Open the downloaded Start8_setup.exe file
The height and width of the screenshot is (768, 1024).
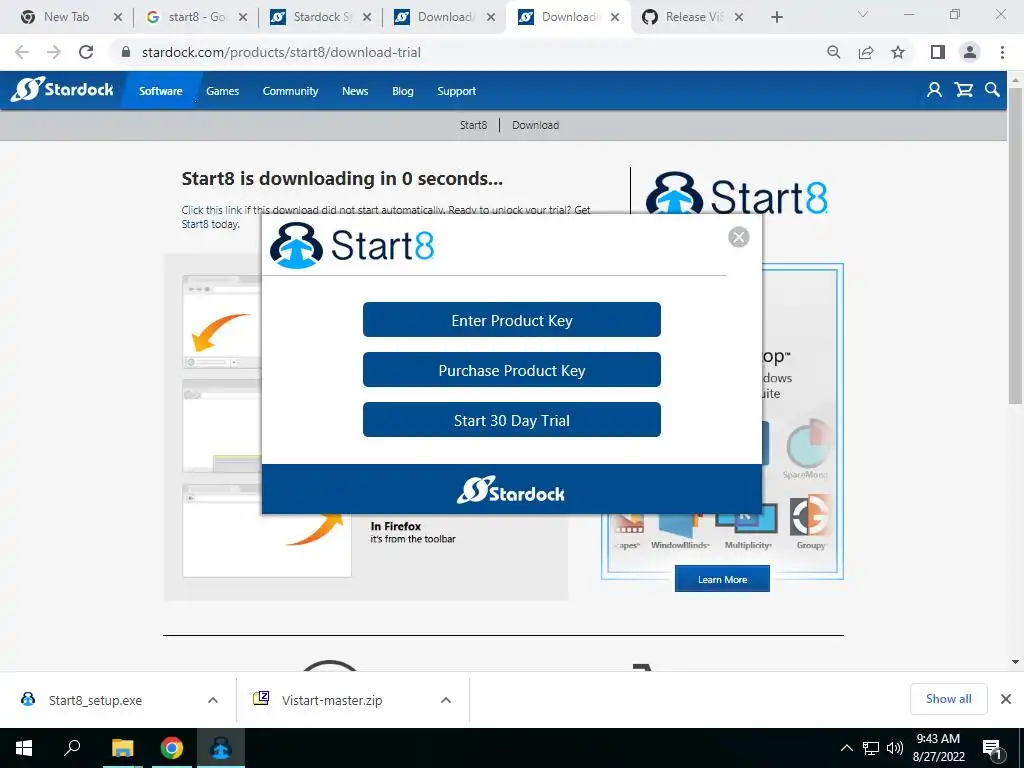[95, 700]
